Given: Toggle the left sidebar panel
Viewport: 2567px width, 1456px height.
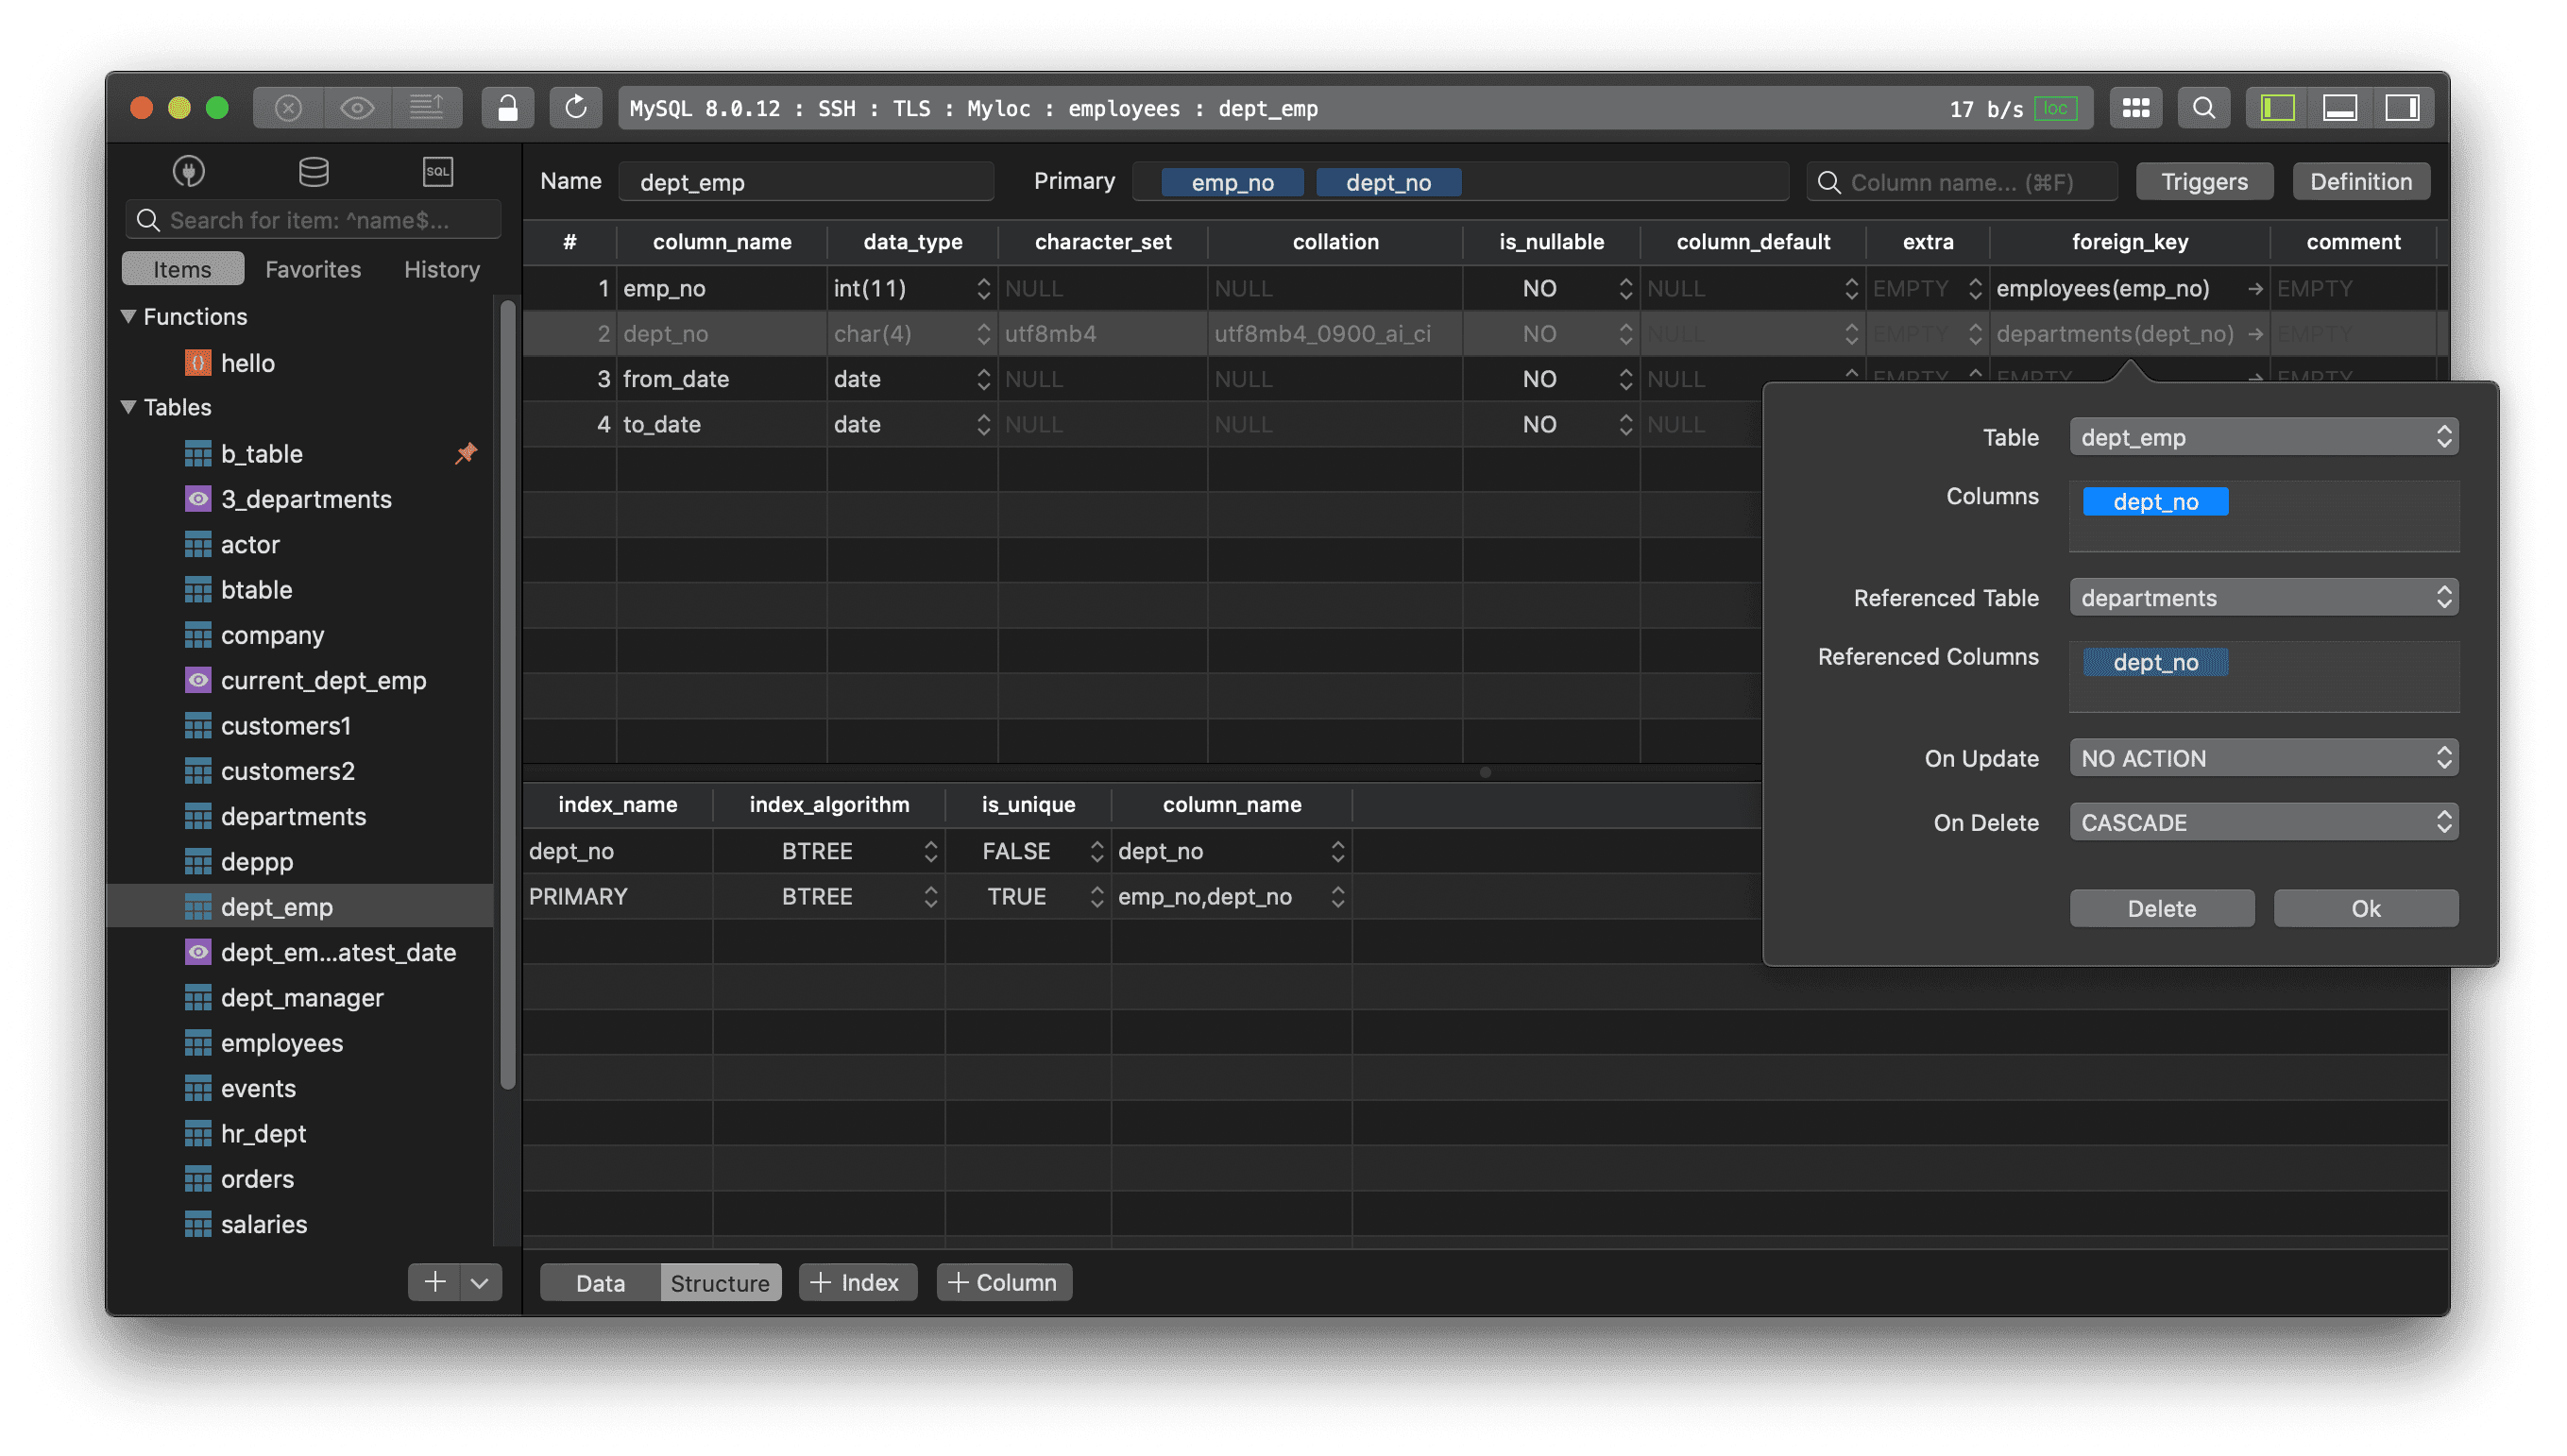Looking at the screenshot, I should 2278,108.
